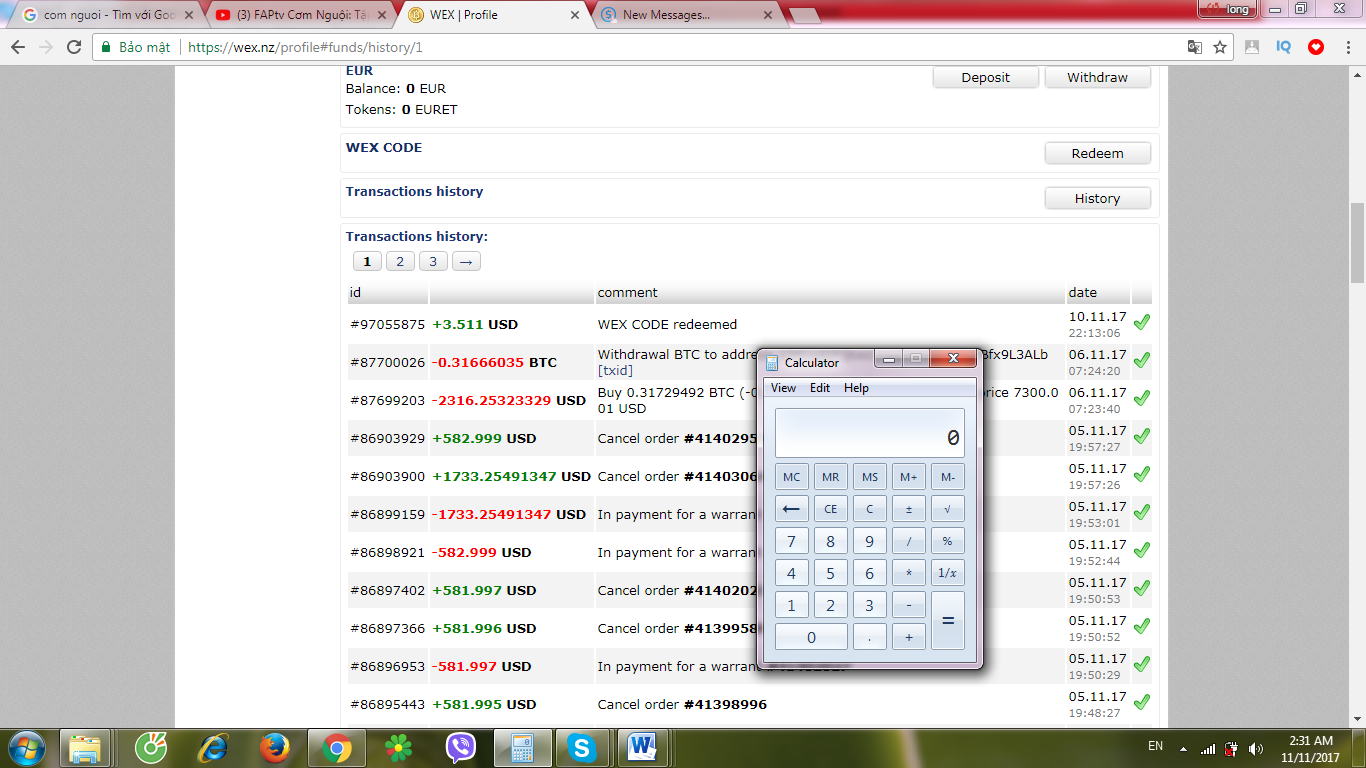Open the network signal icon in tray

tap(1208, 748)
